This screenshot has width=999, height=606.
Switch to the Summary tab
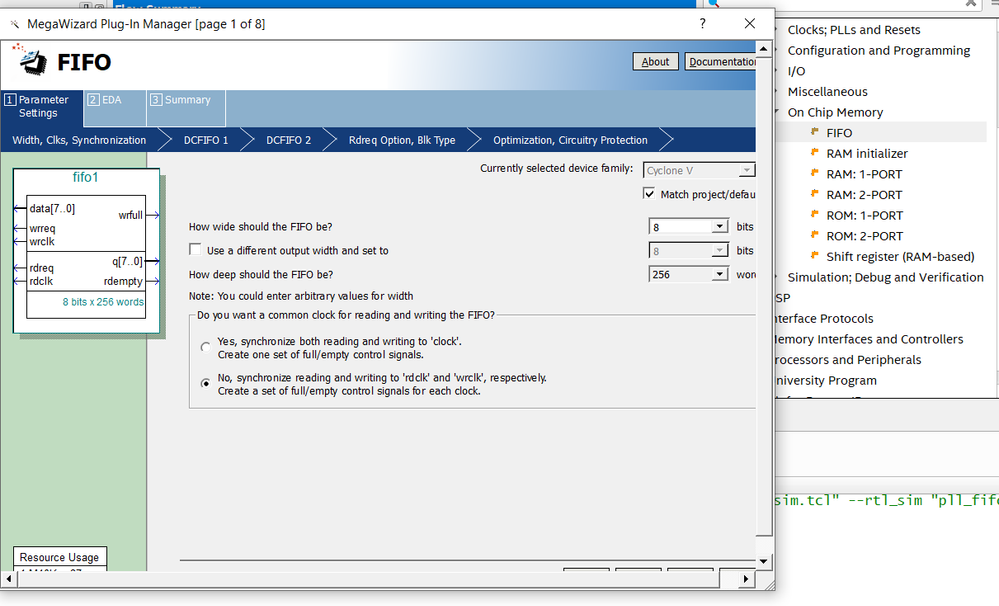tap(186, 108)
